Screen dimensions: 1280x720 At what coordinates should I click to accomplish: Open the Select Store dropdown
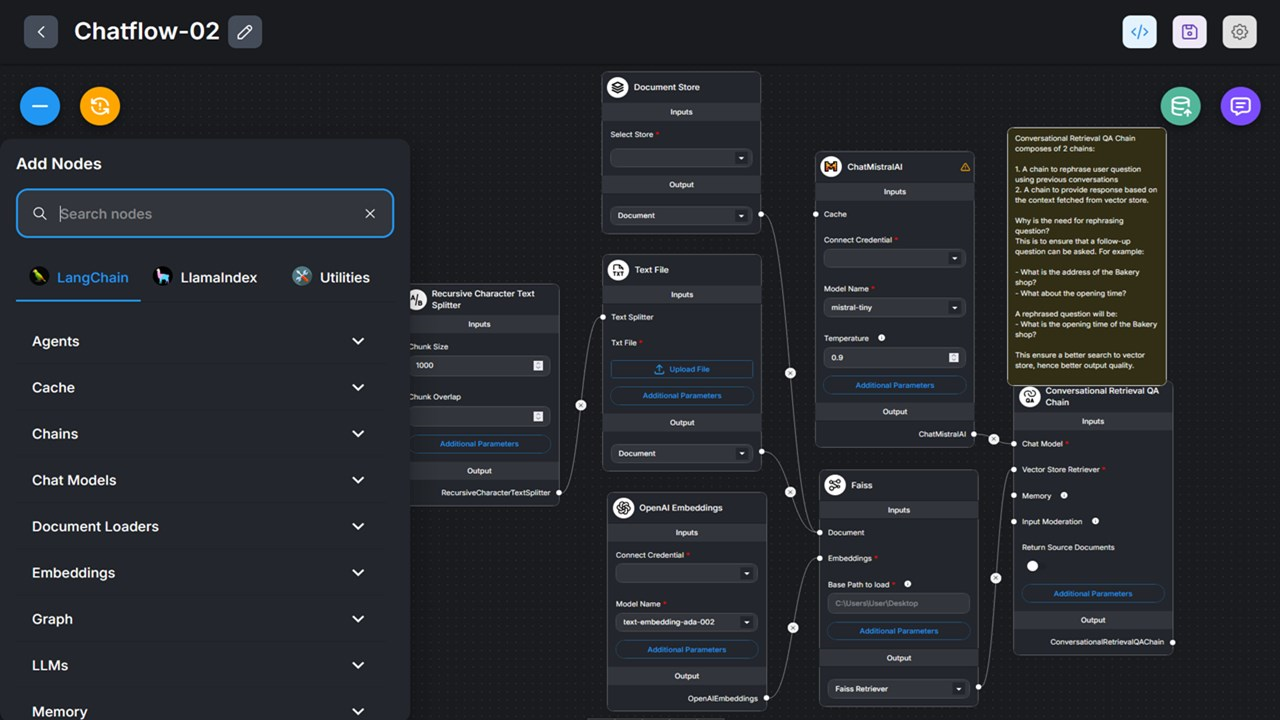pos(681,158)
